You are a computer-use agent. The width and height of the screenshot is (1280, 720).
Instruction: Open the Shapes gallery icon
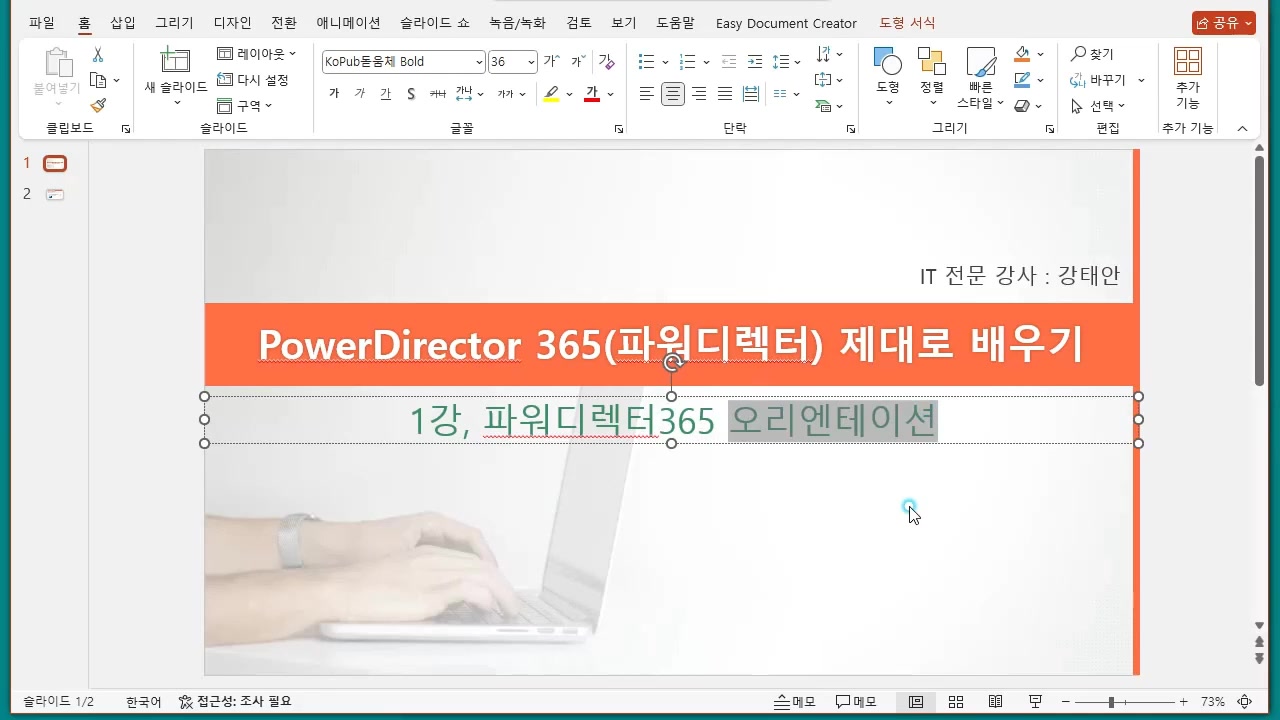coord(888,62)
